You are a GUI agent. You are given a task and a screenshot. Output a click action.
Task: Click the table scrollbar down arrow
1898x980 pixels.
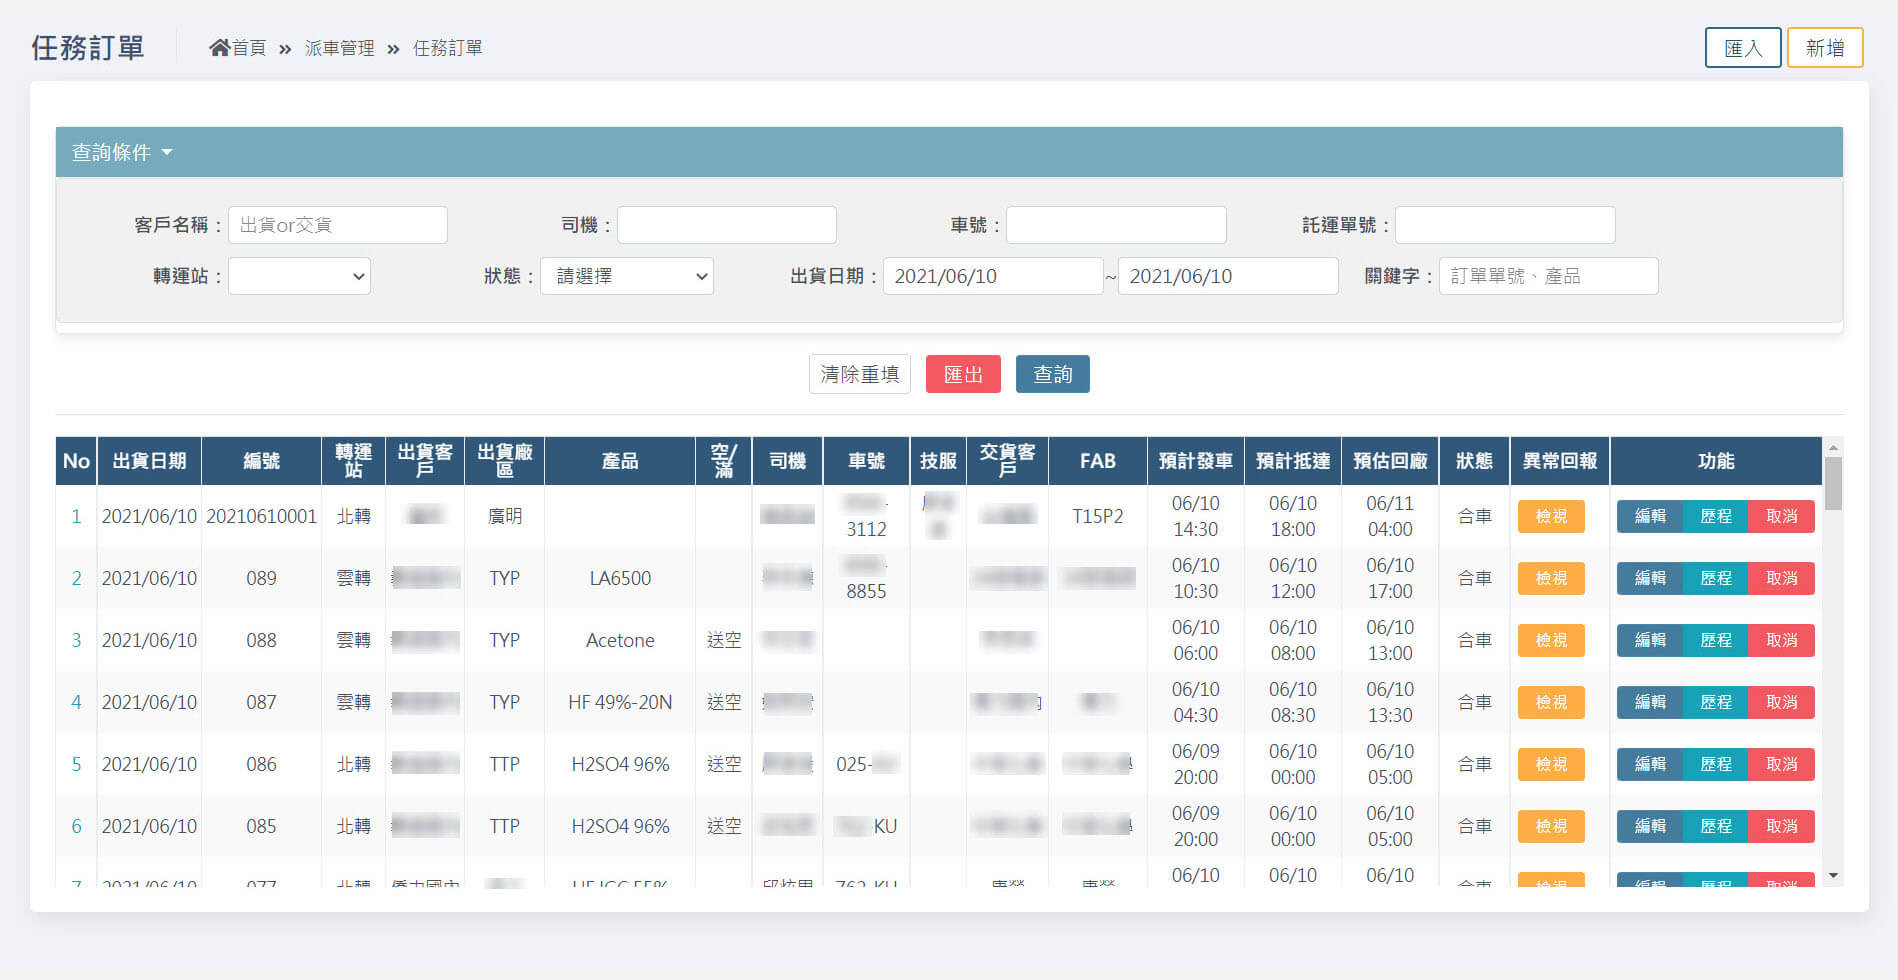click(1832, 875)
